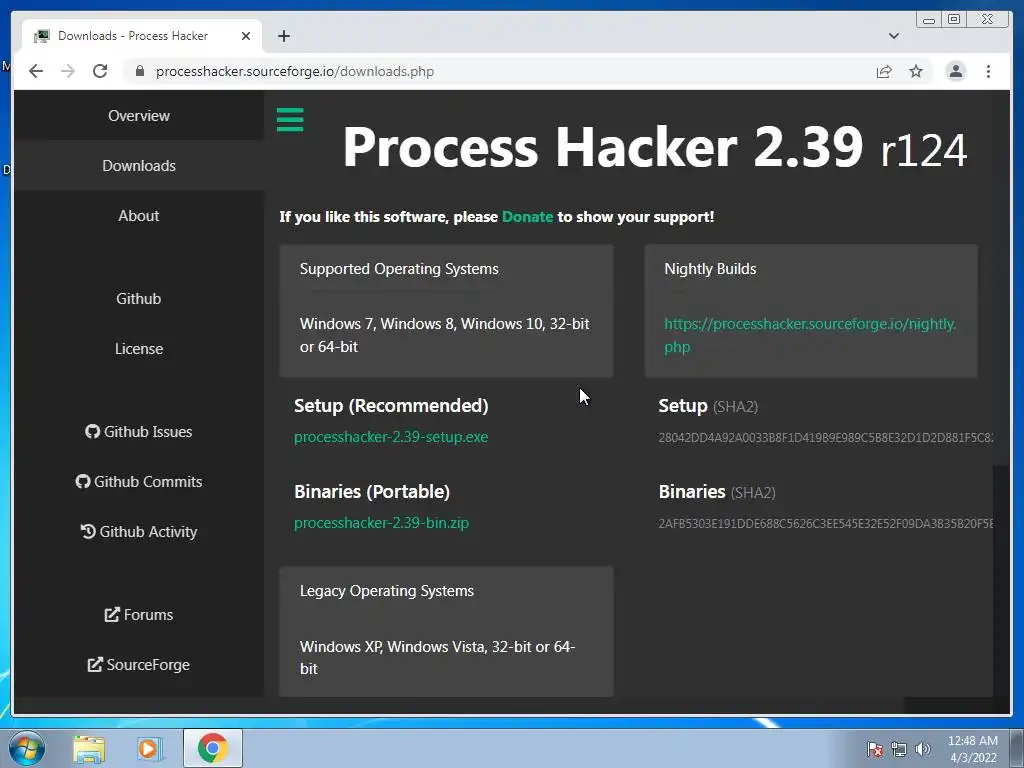
Task: Open Github Activity in the sidebar
Action: coord(138,532)
